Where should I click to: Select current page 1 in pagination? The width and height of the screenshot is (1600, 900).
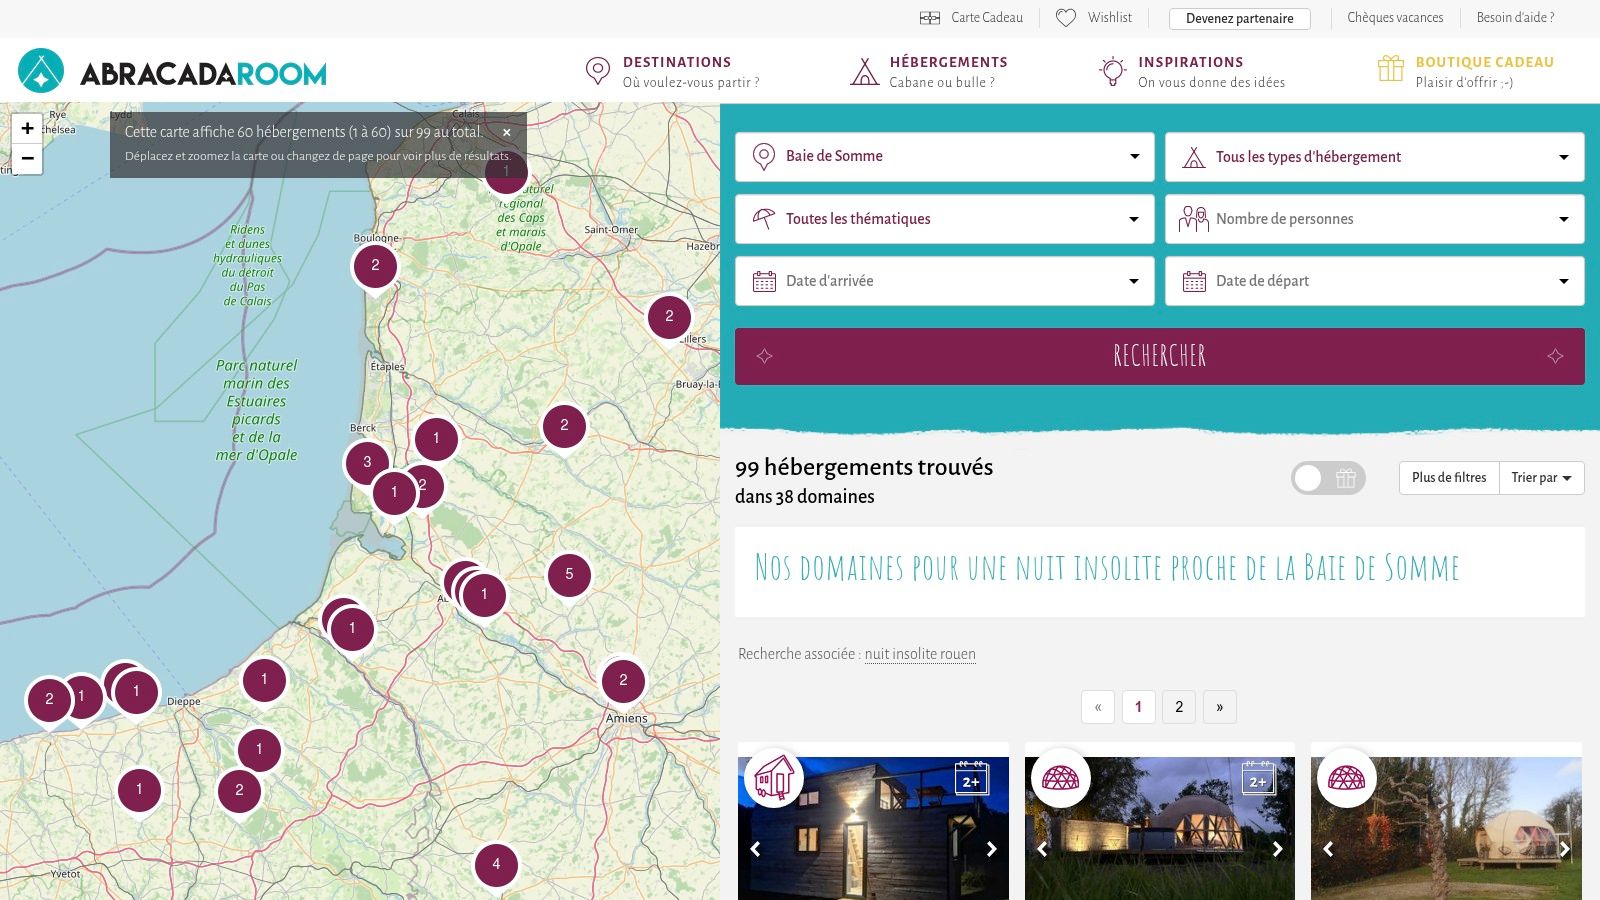click(1138, 707)
